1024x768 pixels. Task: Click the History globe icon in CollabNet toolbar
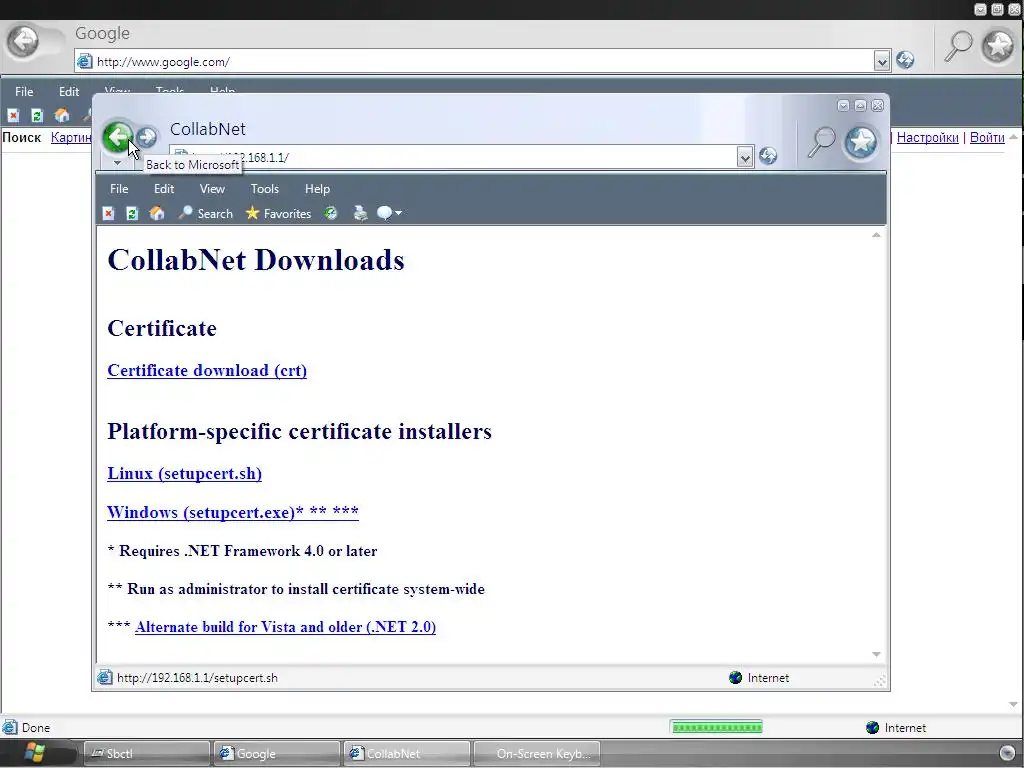[x=331, y=214]
